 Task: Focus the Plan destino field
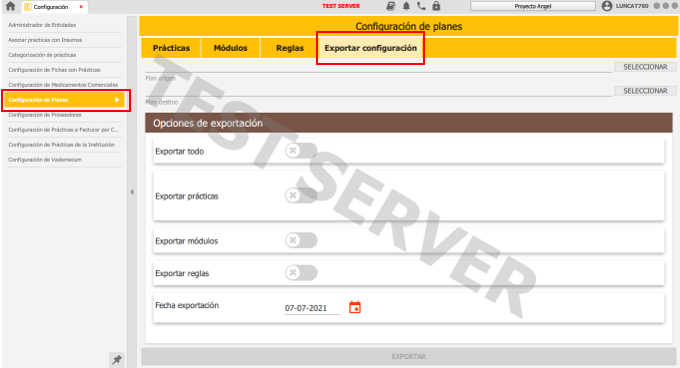378,91
